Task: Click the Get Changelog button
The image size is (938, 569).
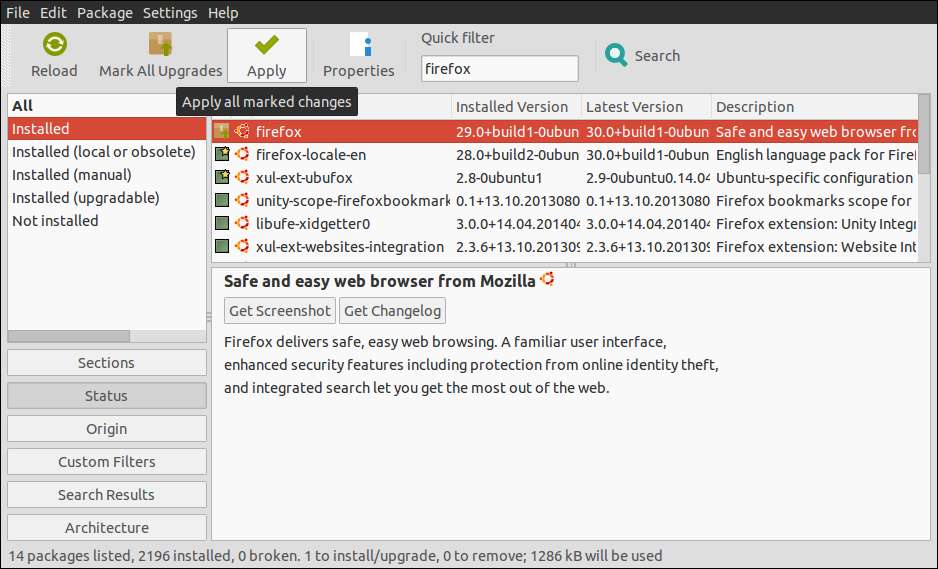Action: click(x=392, y=311)
